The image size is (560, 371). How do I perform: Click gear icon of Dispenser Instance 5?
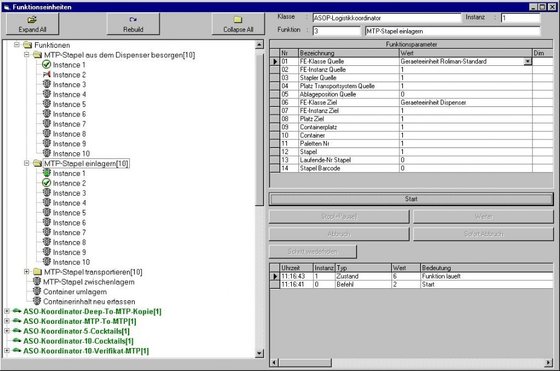(x=46, y=104)
